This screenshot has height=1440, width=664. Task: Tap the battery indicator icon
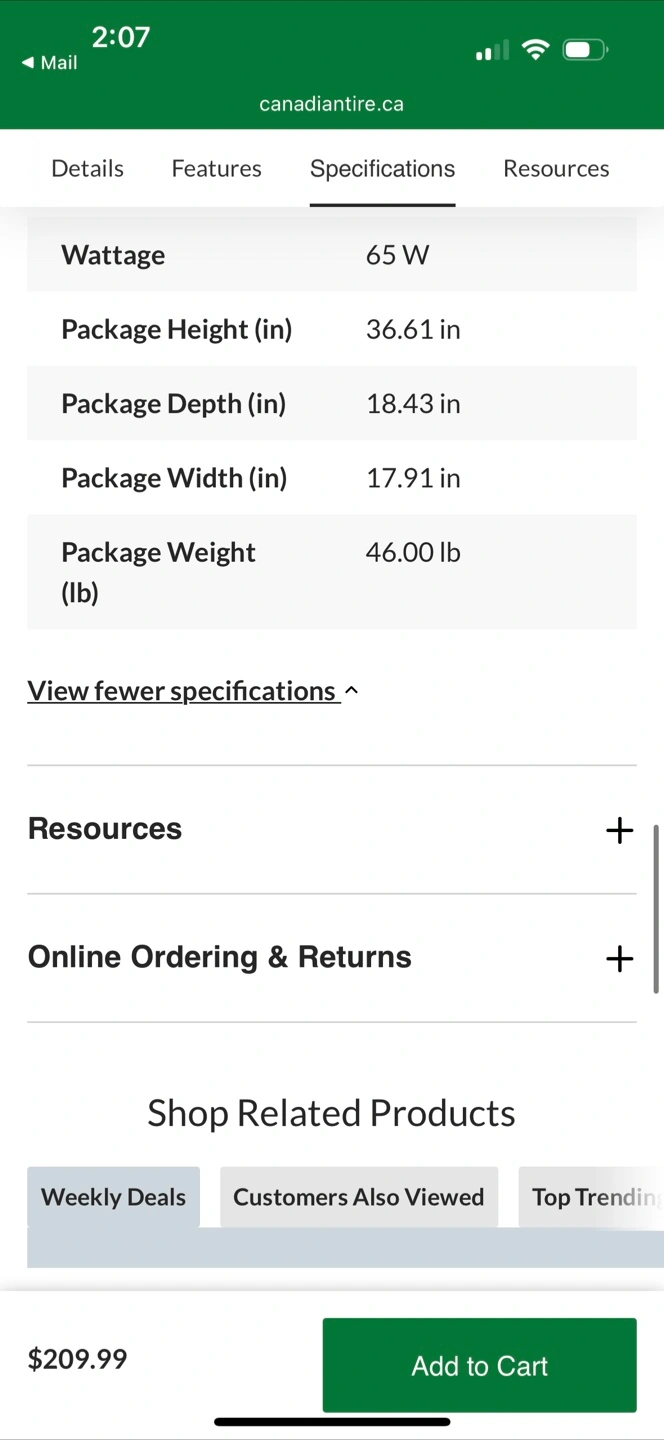point(585,50)
